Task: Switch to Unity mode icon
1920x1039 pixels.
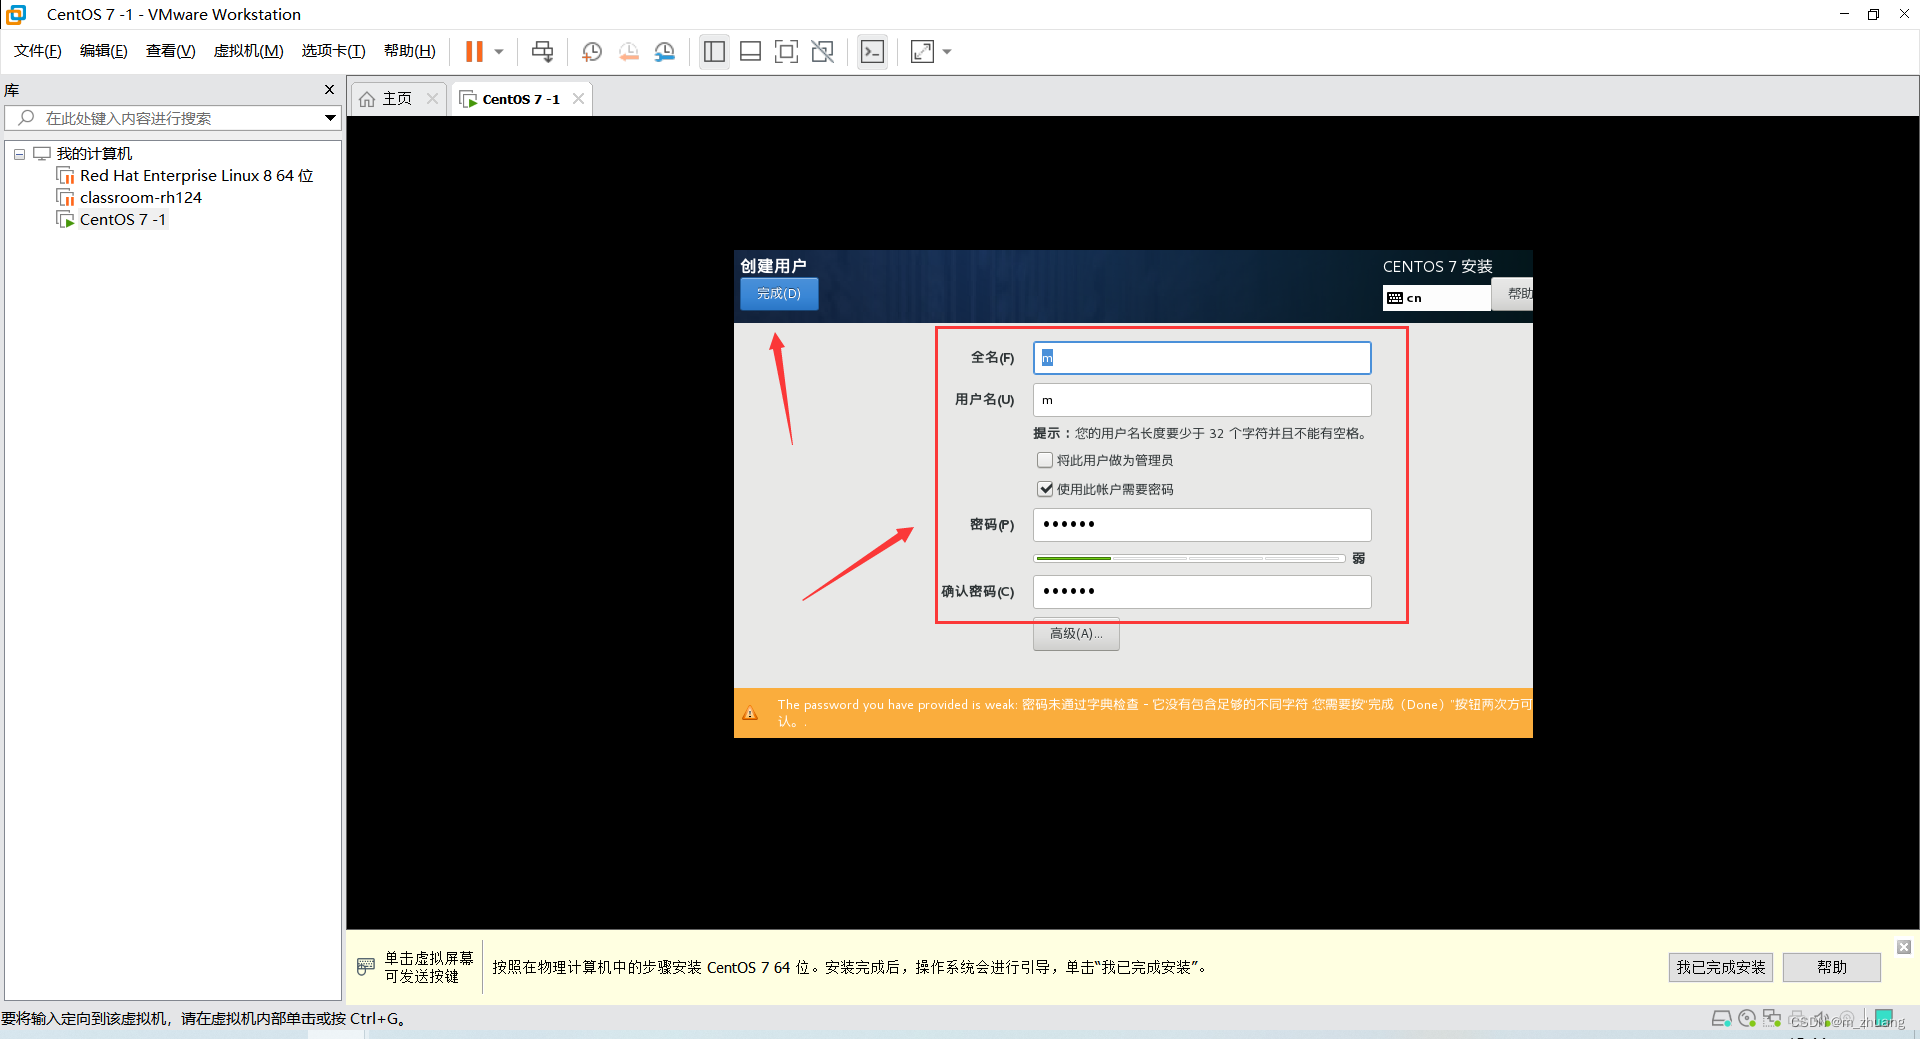Action: click(x=823, y=51)
